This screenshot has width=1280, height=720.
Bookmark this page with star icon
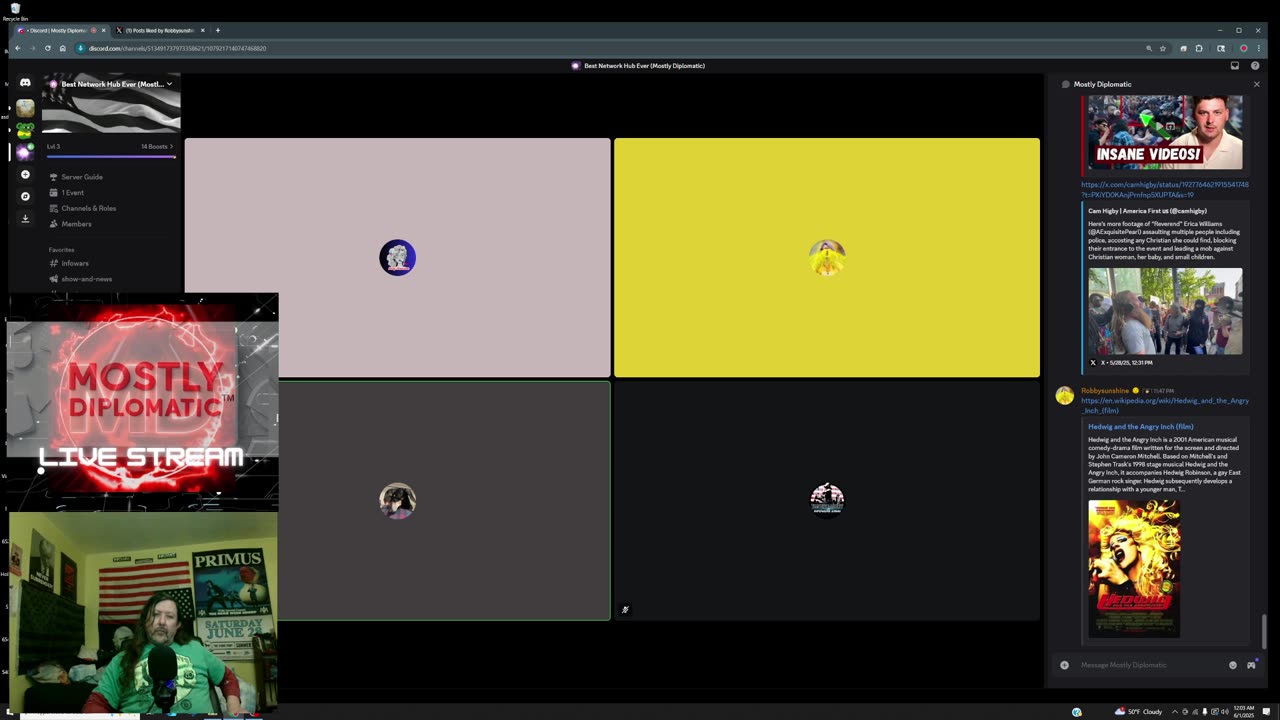[x=1162, y=48]
